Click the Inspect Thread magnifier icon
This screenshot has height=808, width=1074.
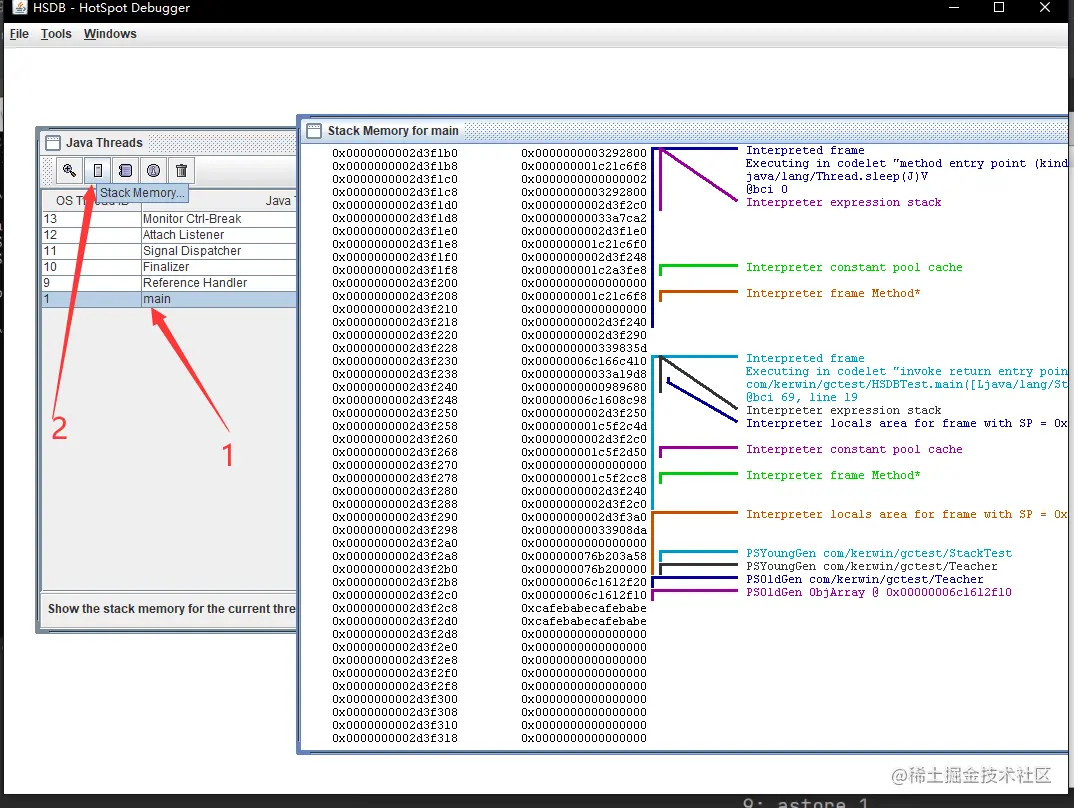pyautogui.click(x=69, y=170)
